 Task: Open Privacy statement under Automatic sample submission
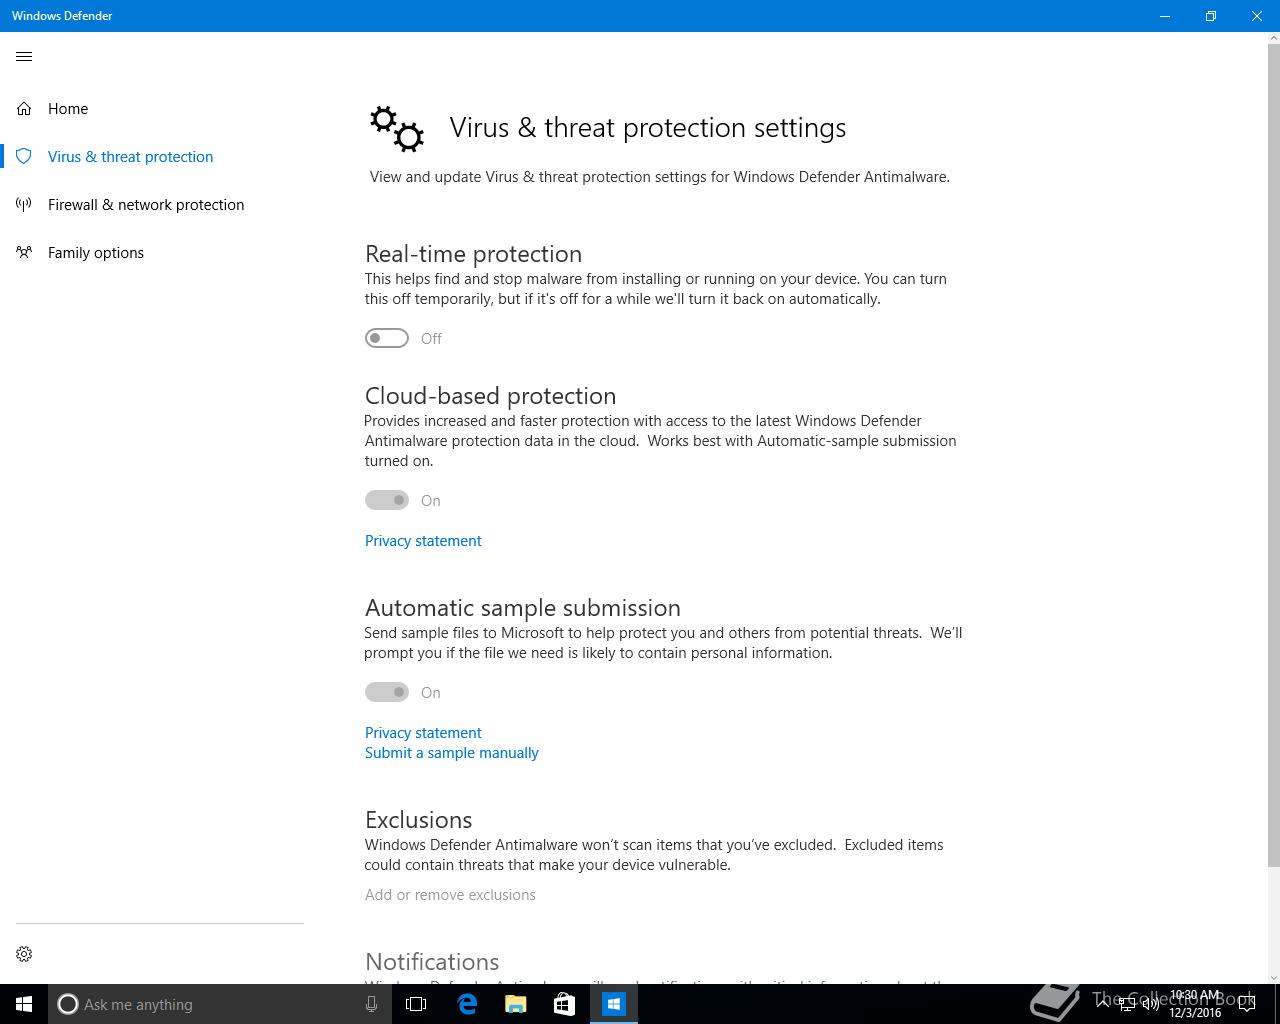point(423,732)
